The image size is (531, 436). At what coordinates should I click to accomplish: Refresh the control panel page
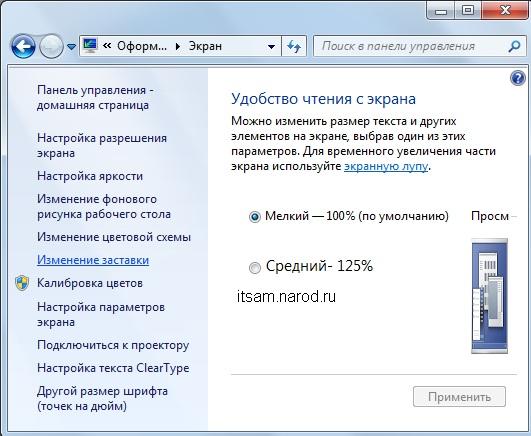294,46
